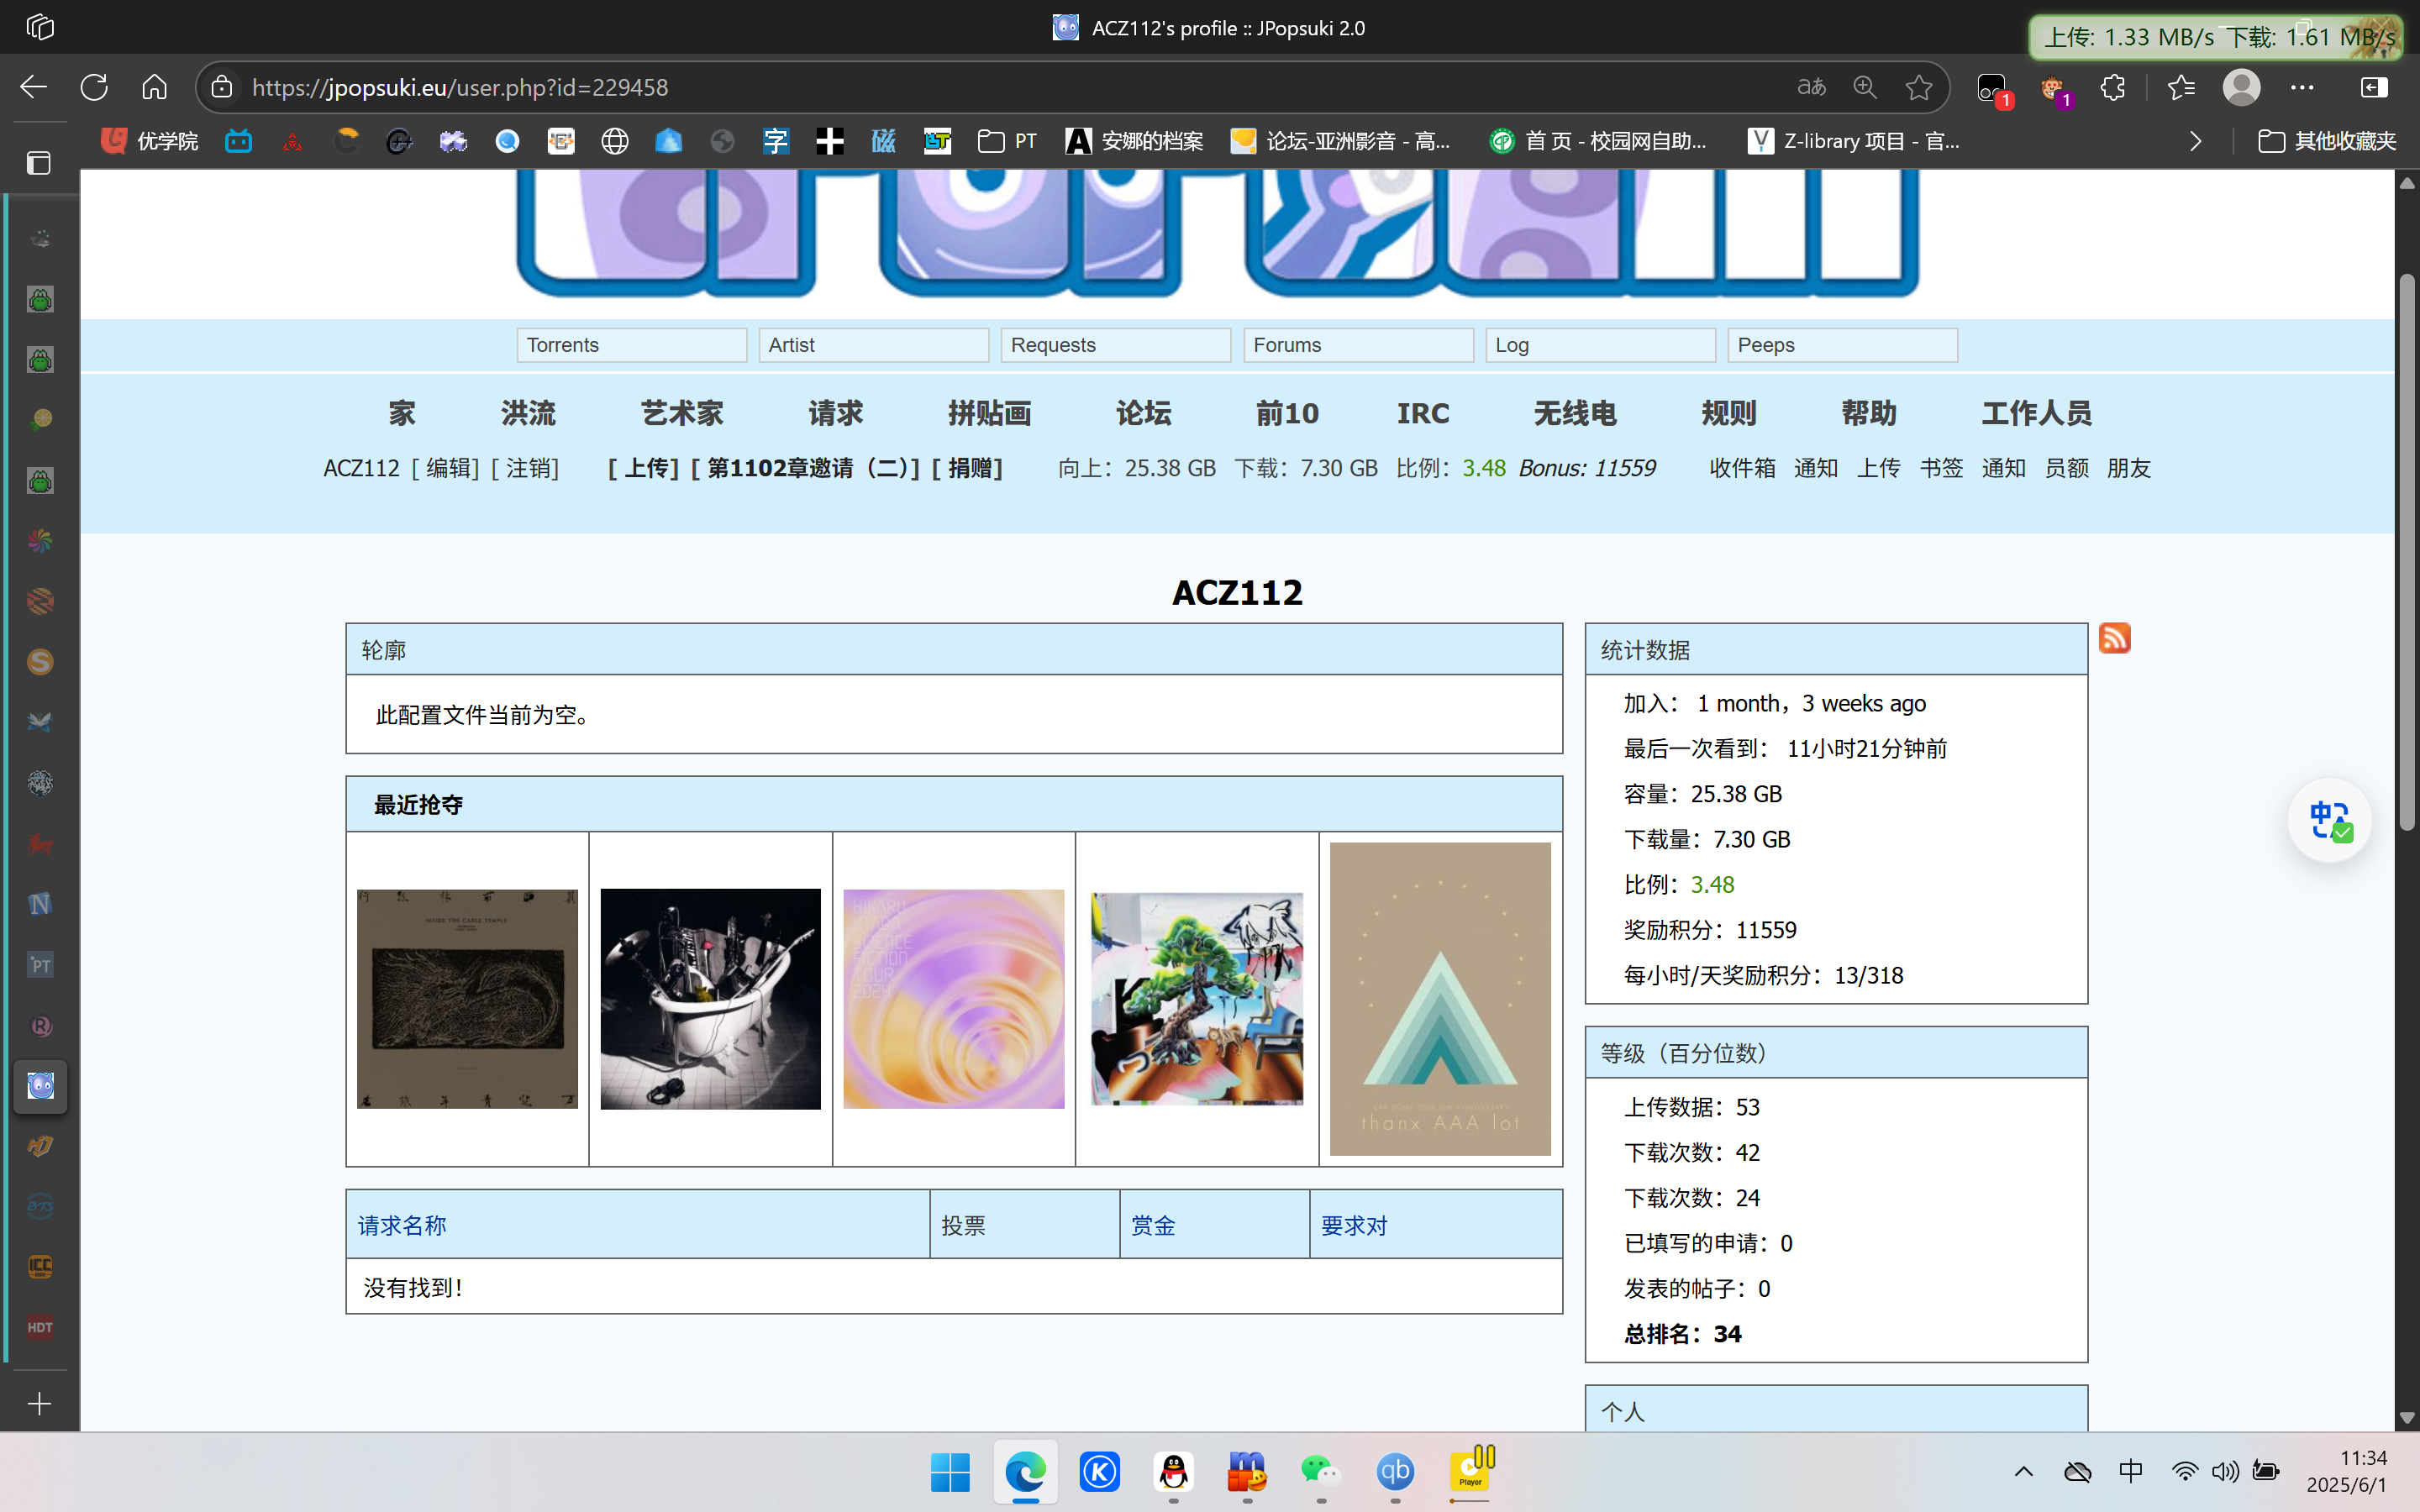This screenshot has height=1512, width=2420.
Task: Add page to favorites star icon
Action: tap(1918, 87)
